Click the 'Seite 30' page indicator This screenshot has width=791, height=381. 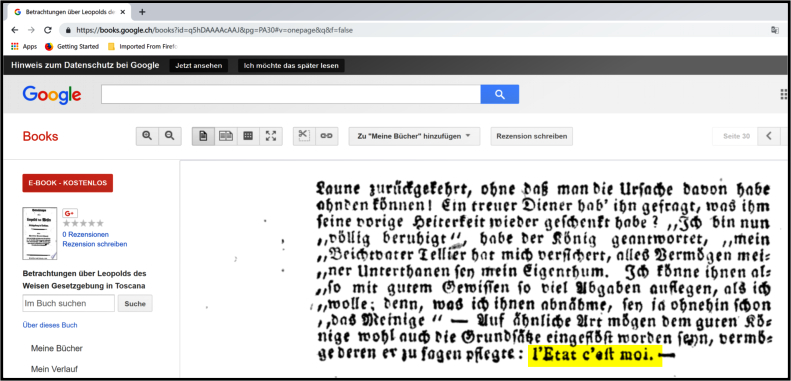tap(736, 136)
